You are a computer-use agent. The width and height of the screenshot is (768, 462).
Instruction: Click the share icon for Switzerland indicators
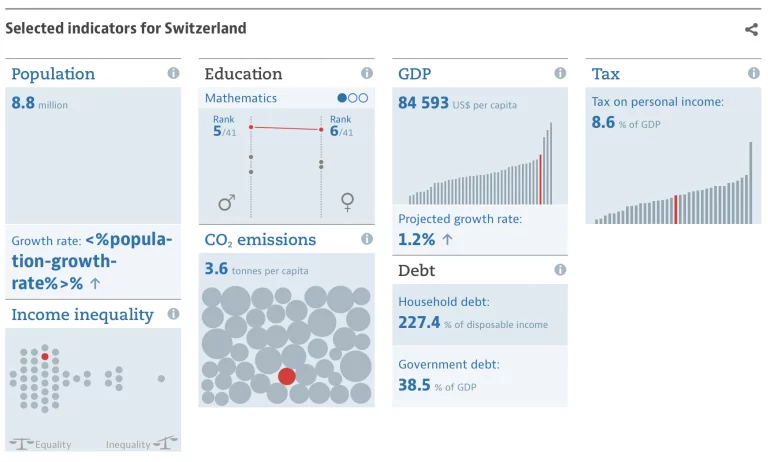click(751, 29)
